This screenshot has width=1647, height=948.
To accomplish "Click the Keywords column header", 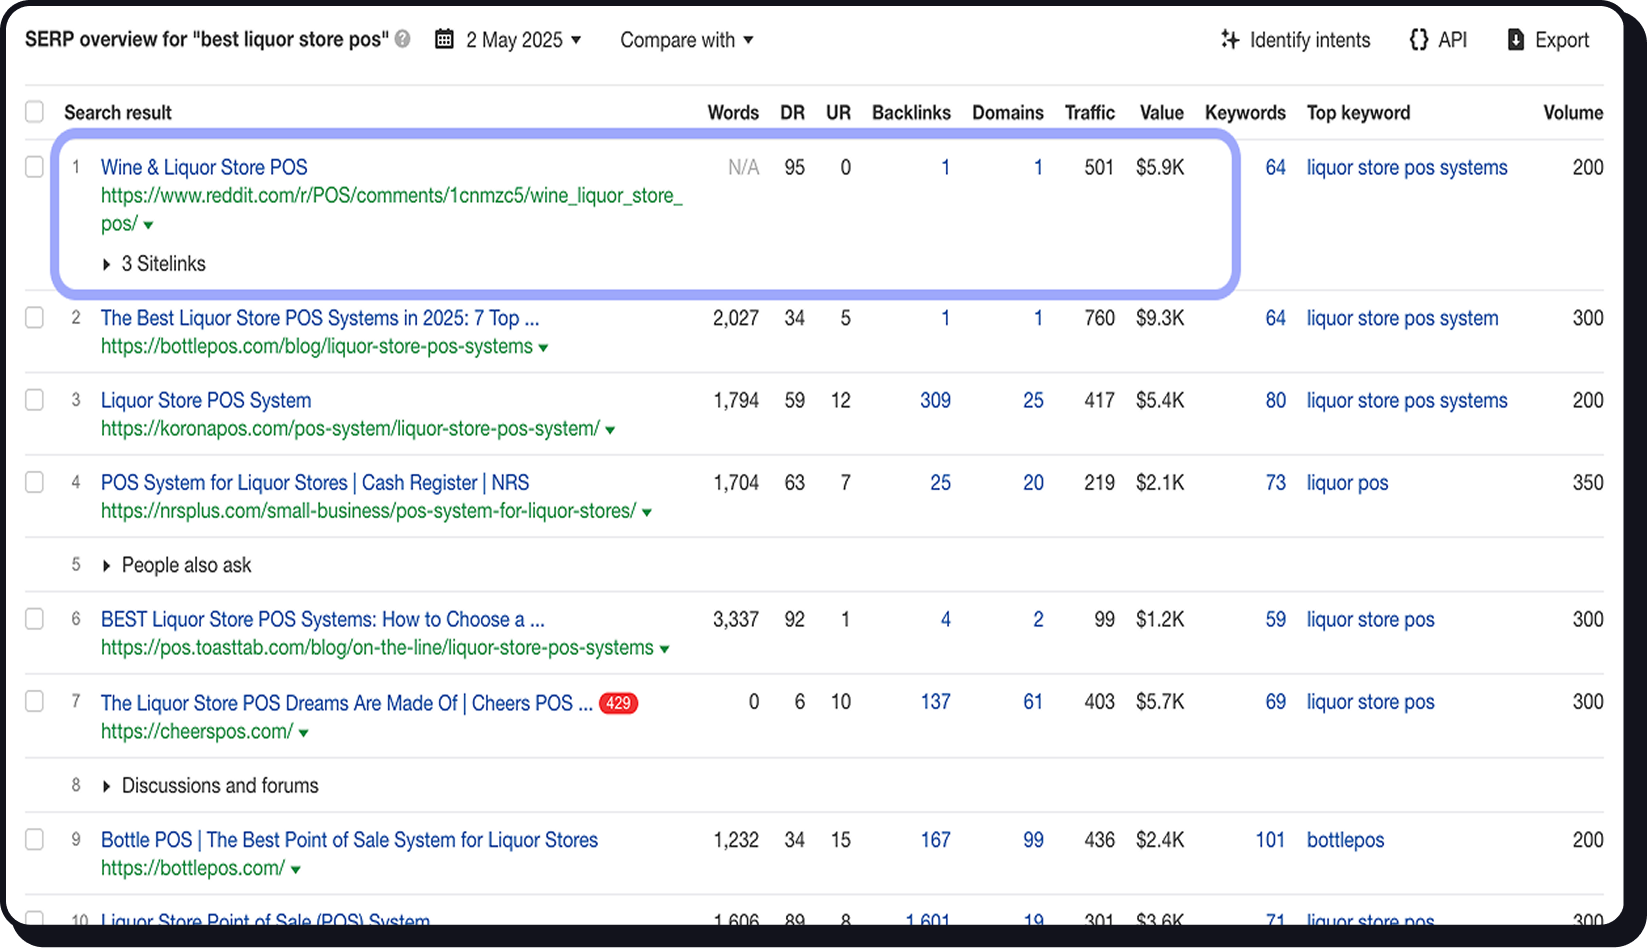I will 1245,112.
